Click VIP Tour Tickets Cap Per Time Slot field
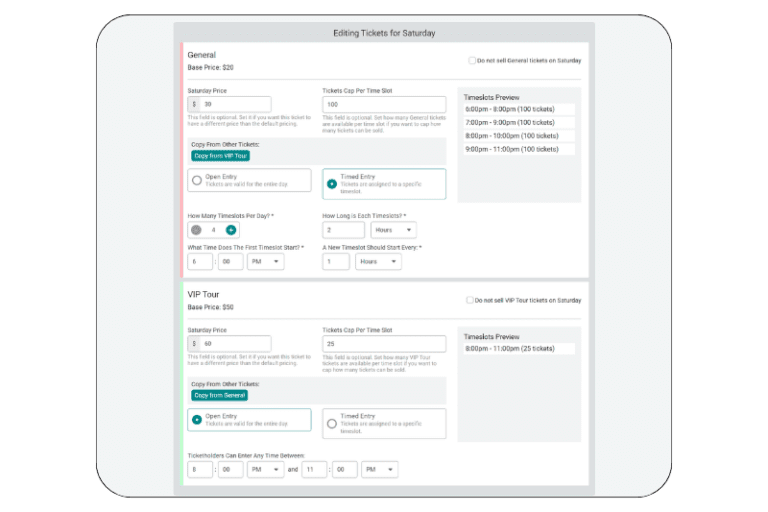 [384, 344]
